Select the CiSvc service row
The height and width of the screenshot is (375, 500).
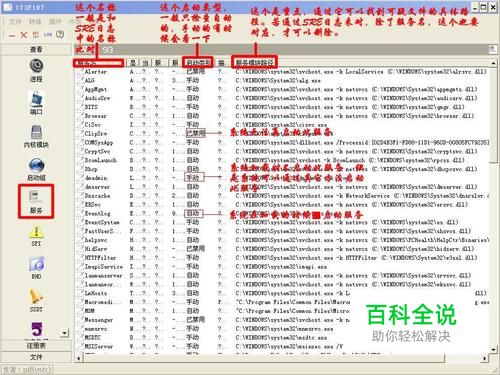(x=282, y=125)
